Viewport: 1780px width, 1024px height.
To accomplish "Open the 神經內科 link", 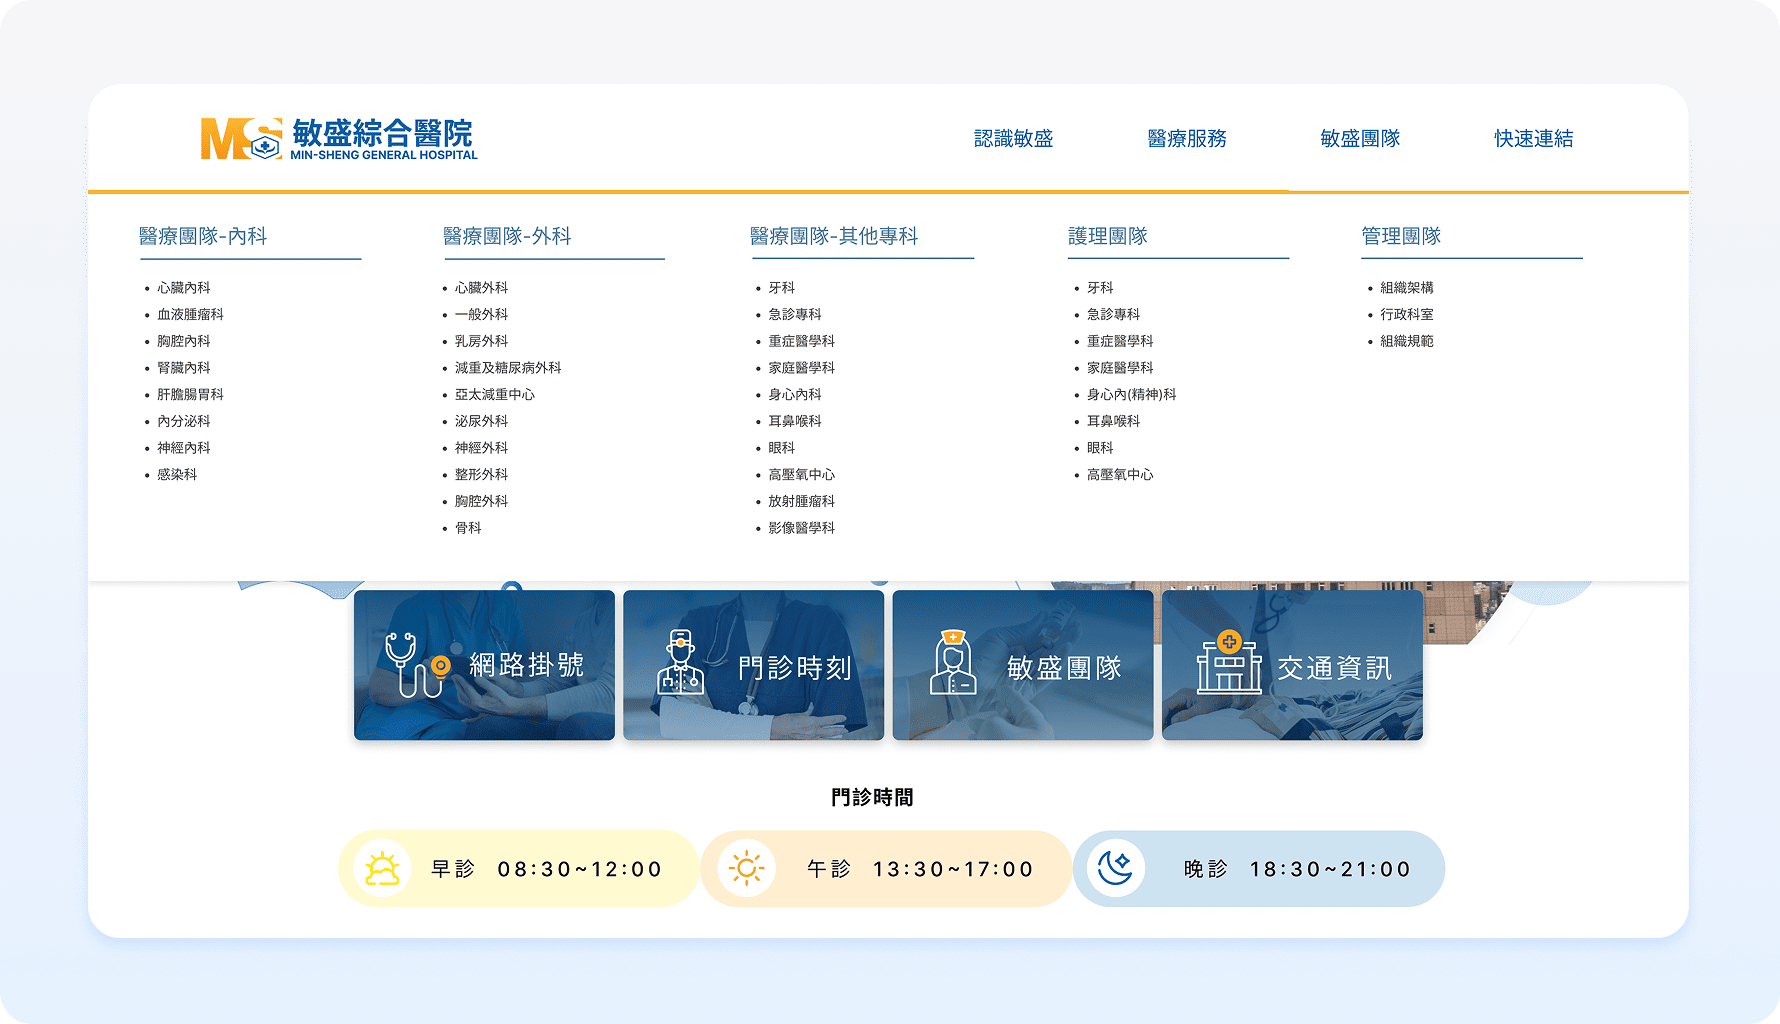I will (x=184, y=448).
